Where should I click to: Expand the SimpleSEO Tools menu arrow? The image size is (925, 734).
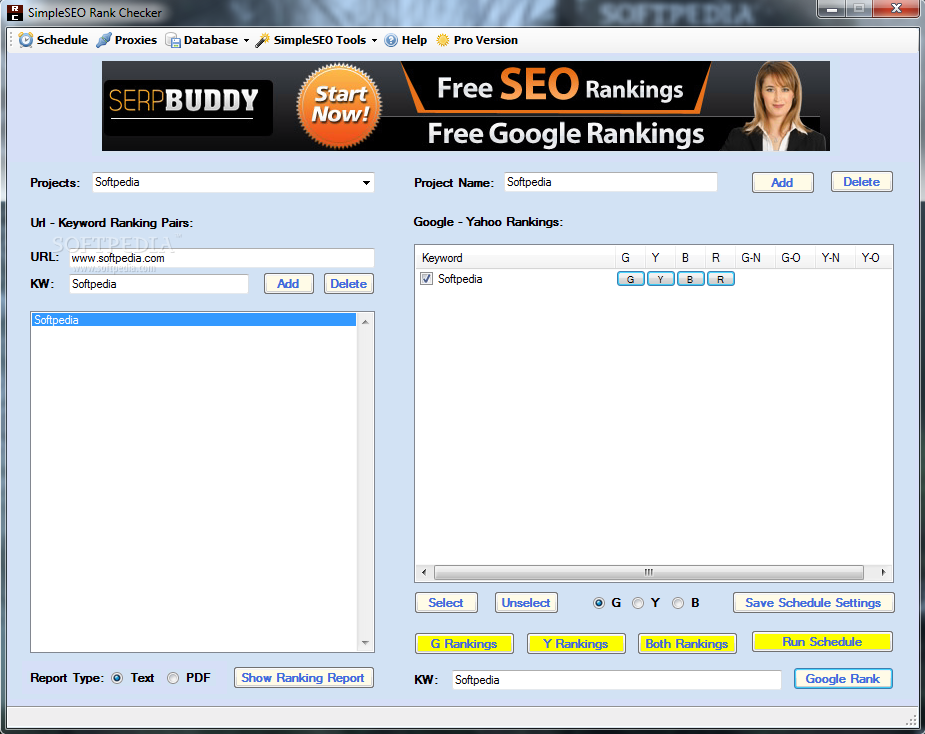(374, 41)
